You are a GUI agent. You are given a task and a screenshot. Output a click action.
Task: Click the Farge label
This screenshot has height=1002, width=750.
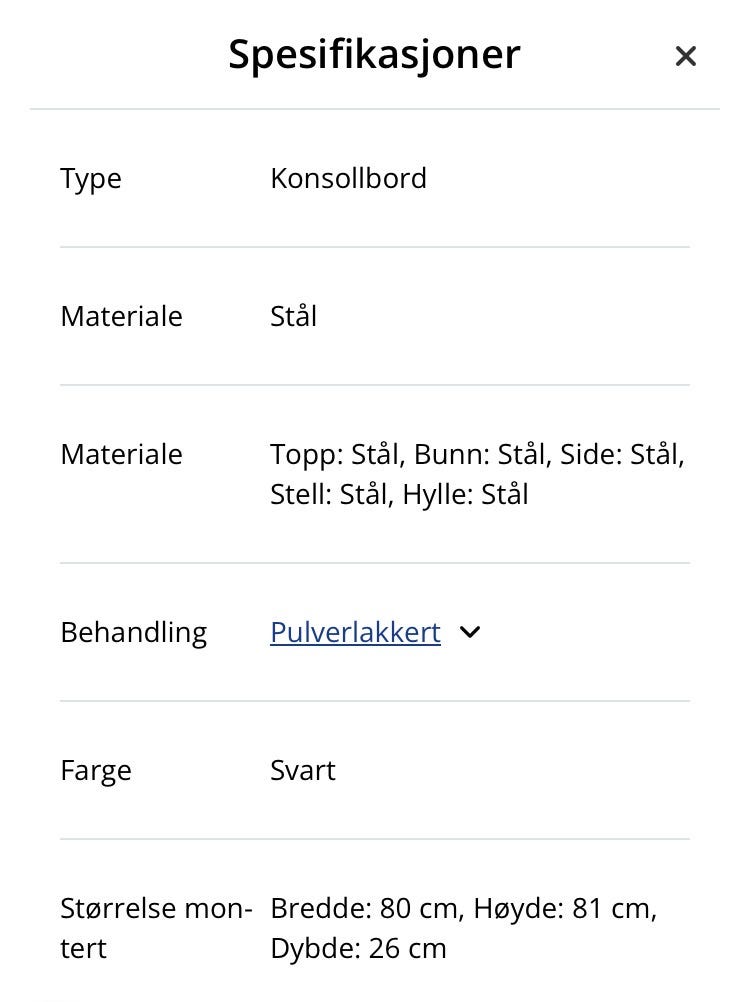[96, 770]
